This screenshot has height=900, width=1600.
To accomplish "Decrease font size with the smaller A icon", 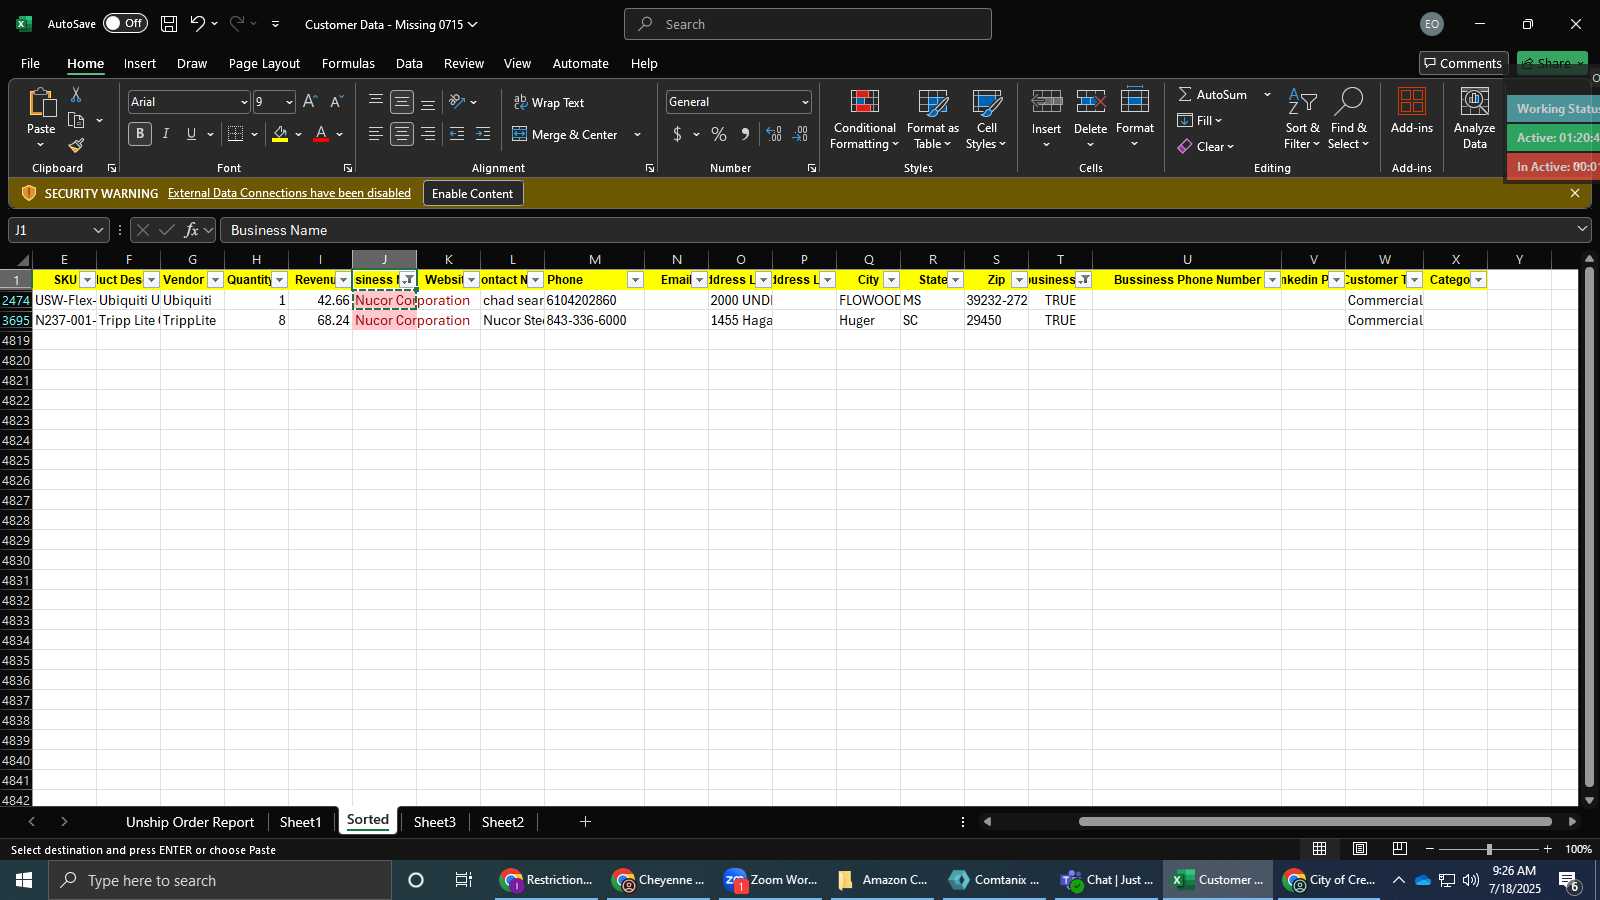I will [336, 102].
